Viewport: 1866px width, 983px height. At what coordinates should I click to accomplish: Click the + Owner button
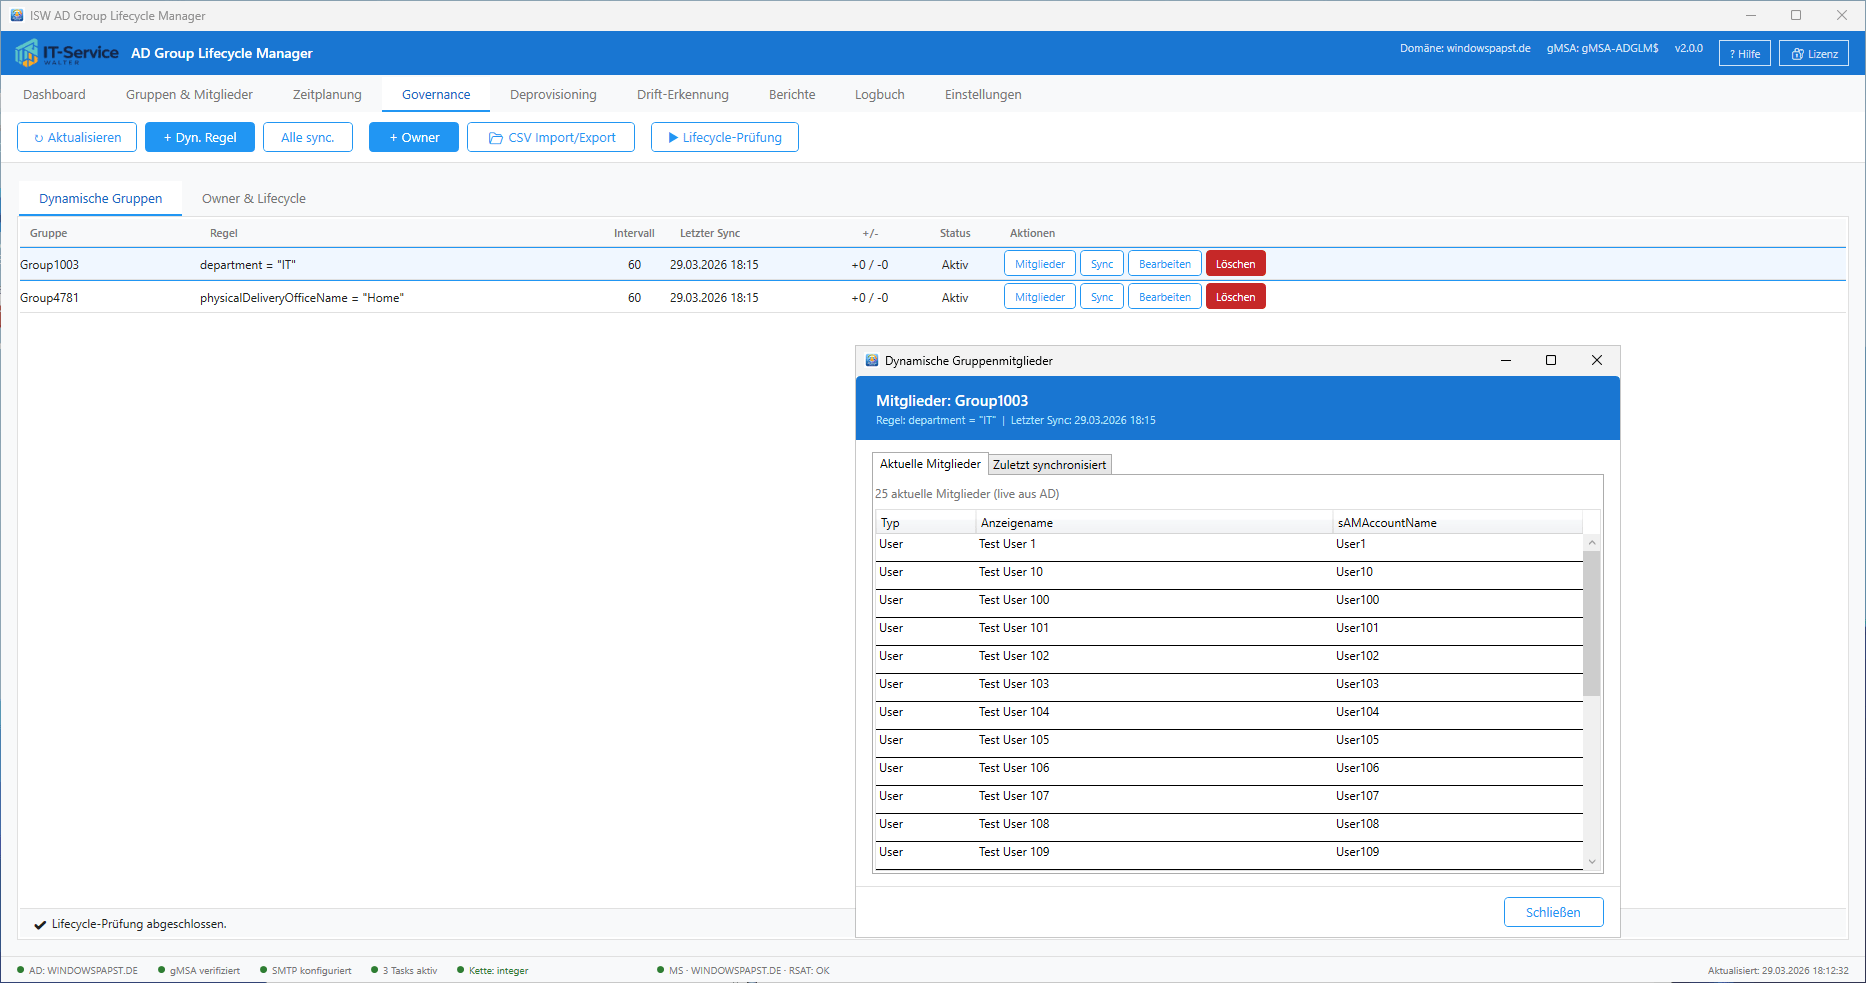[x=414, y=138]
